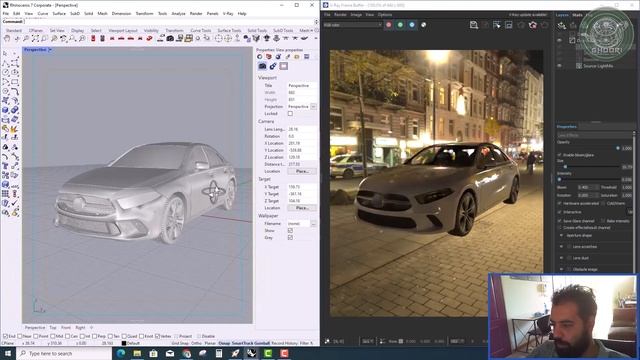Expand the Aperture shape section
The height and width of the screenshot is (360, 640).
(x=561, y=236)
